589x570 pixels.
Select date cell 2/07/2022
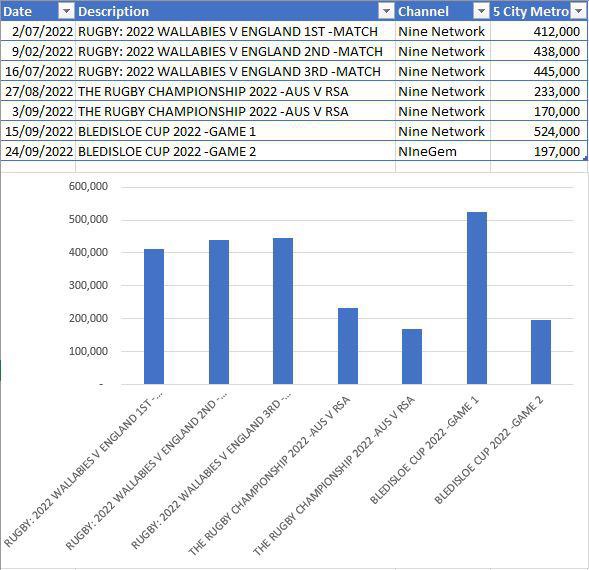pyautogui.click(x=38, y=31)
